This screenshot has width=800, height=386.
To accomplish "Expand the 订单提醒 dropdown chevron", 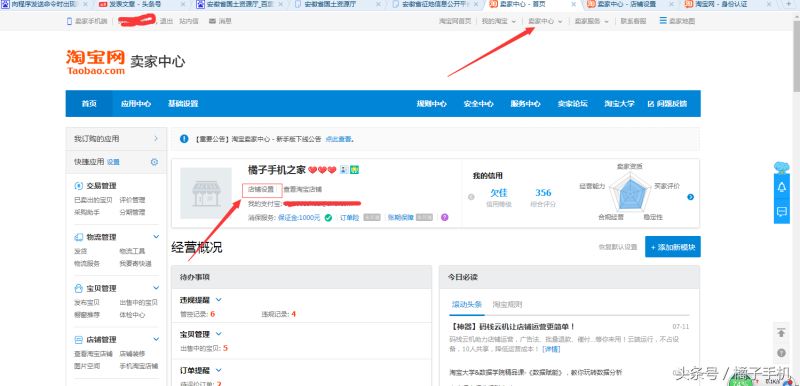I will (x=219, y=369).
